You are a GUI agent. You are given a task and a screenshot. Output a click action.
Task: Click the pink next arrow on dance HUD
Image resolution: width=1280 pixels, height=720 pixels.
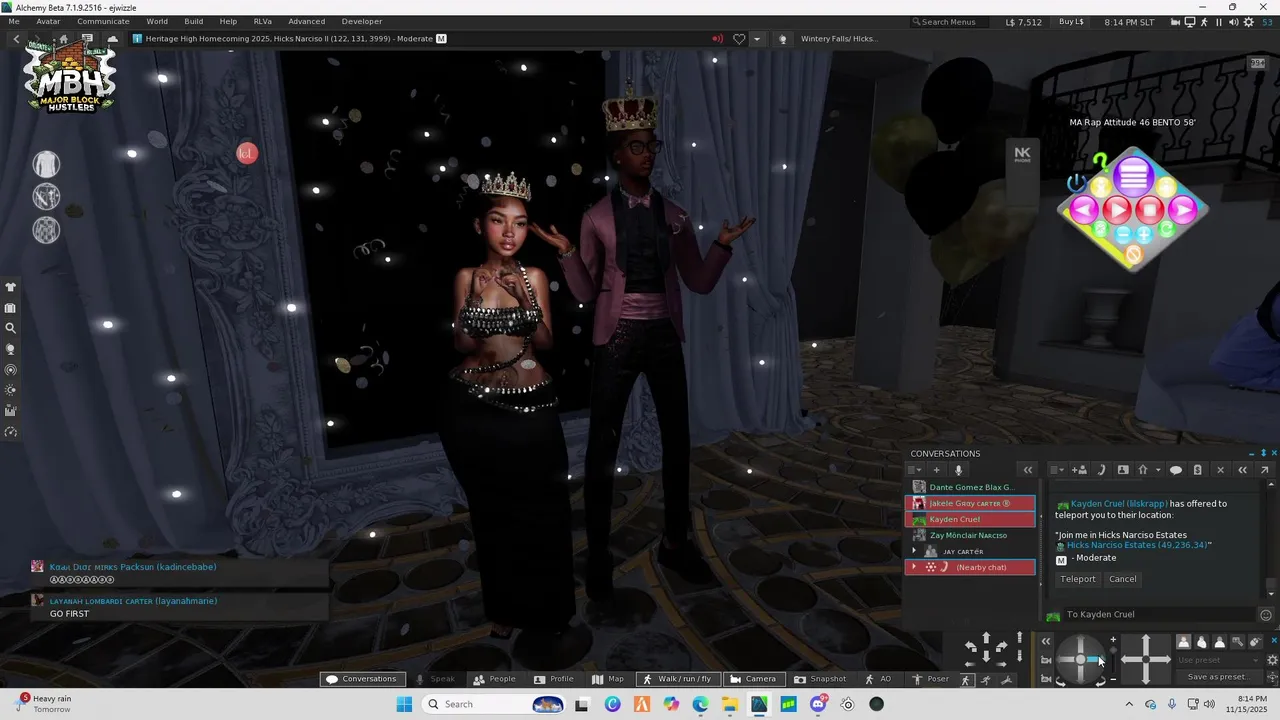[x=1183, y=210]
